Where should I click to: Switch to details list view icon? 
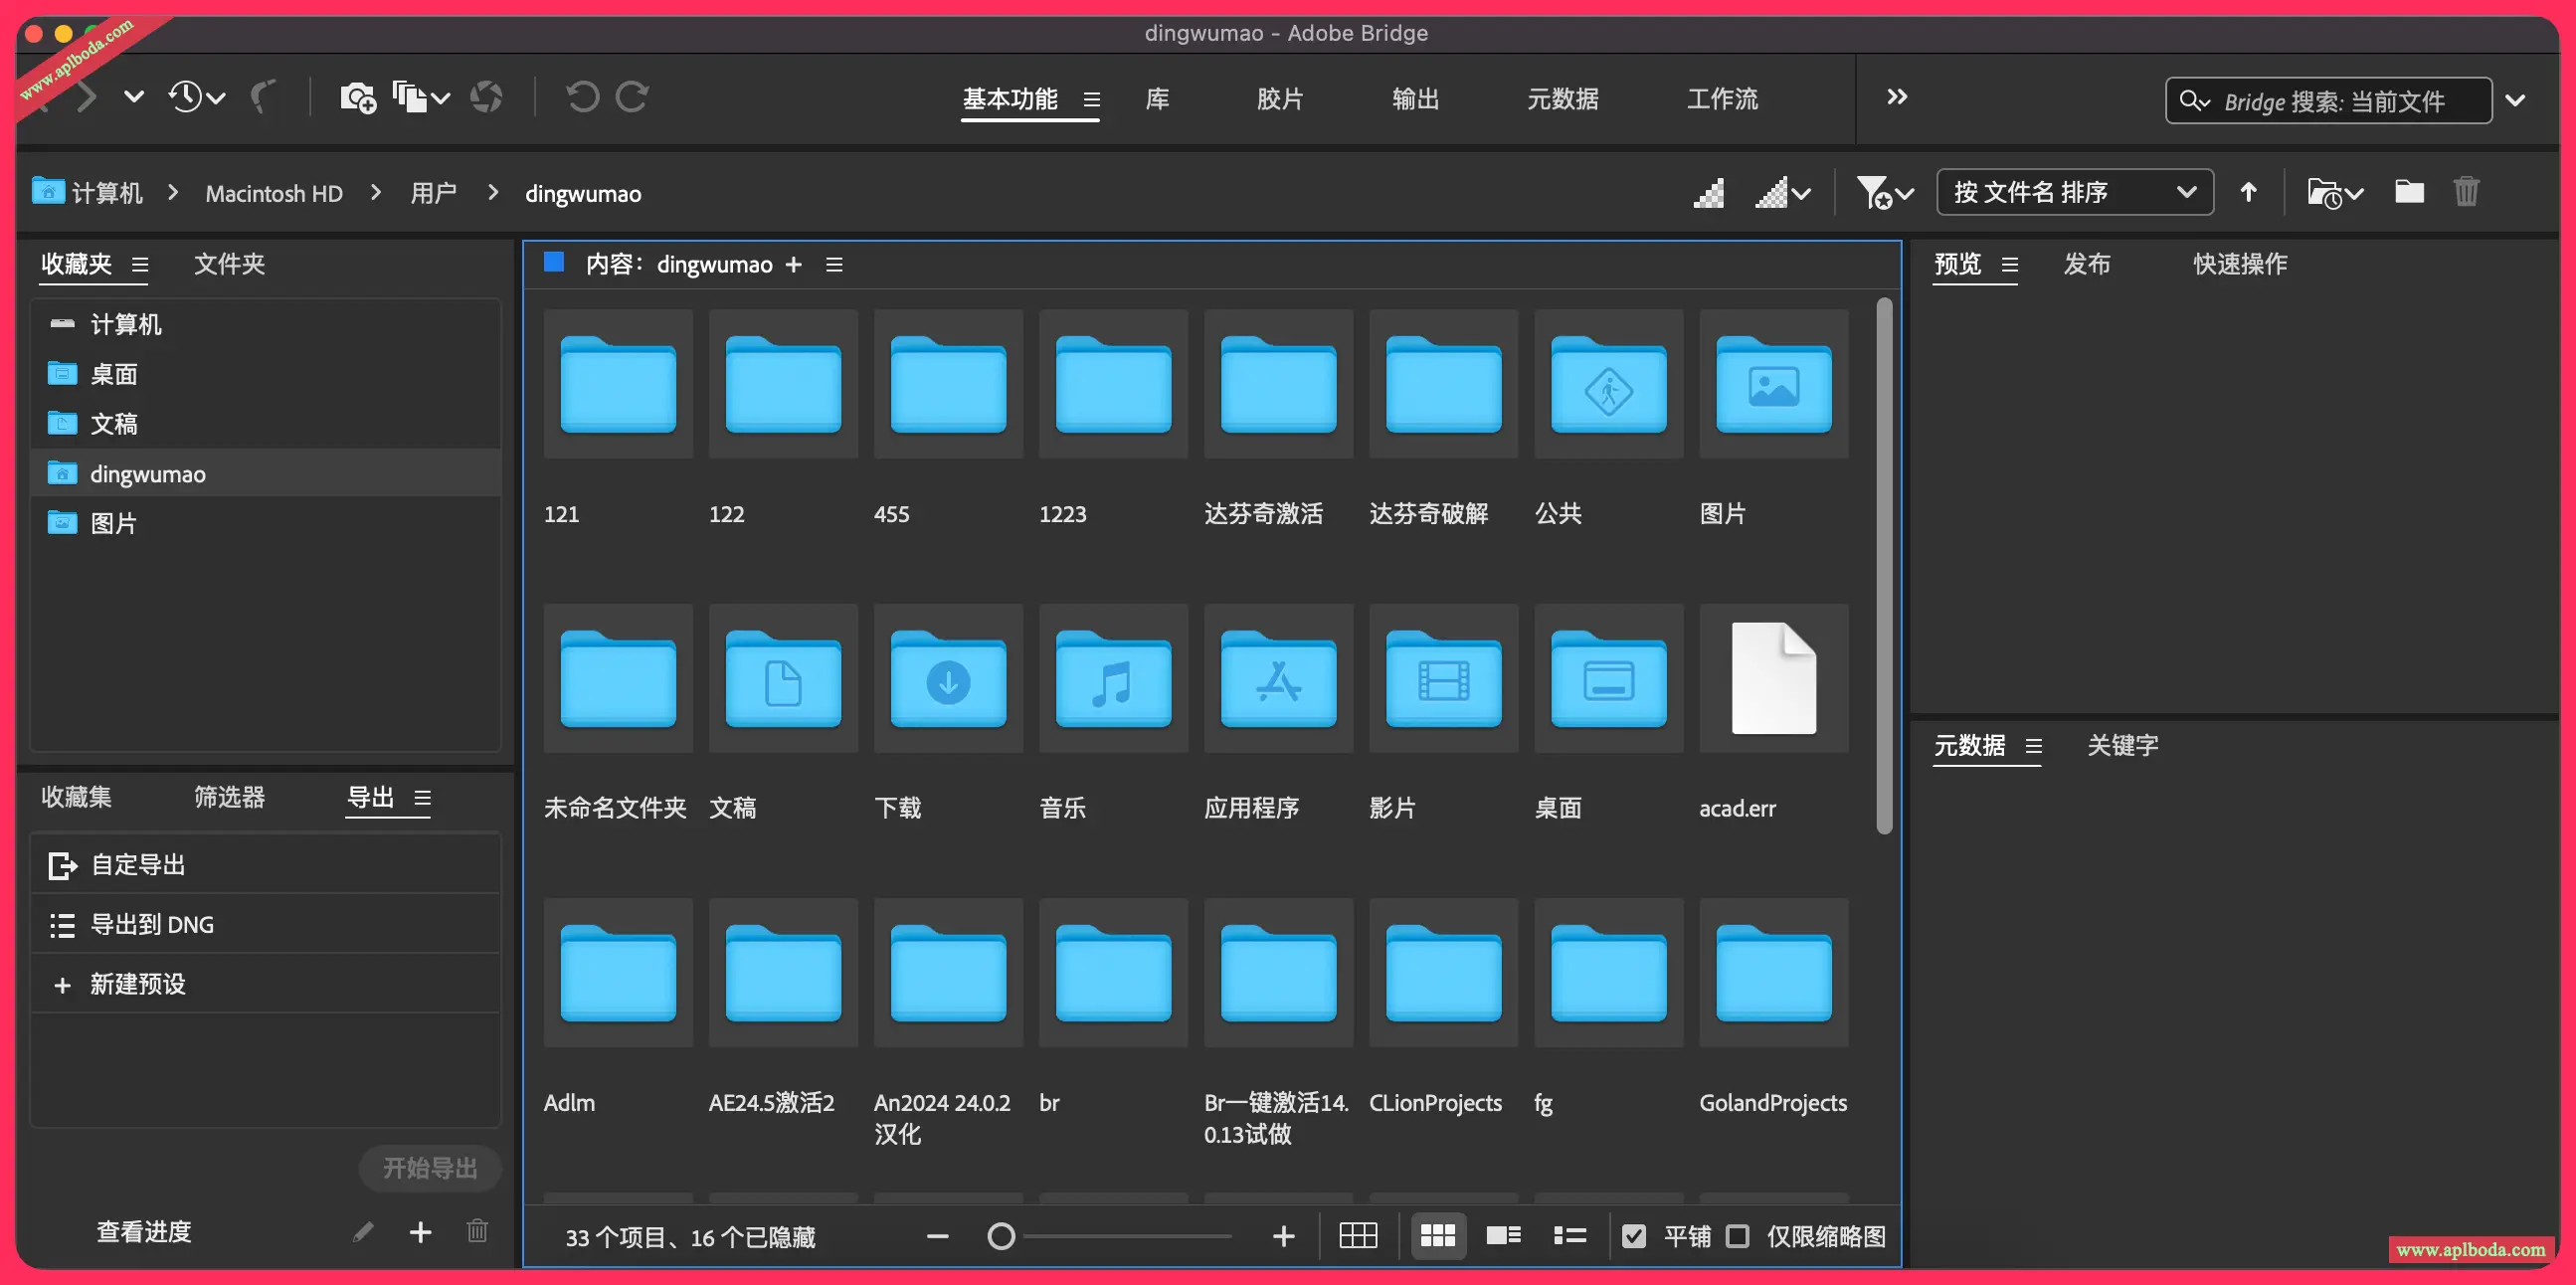pos(1503,1236)
